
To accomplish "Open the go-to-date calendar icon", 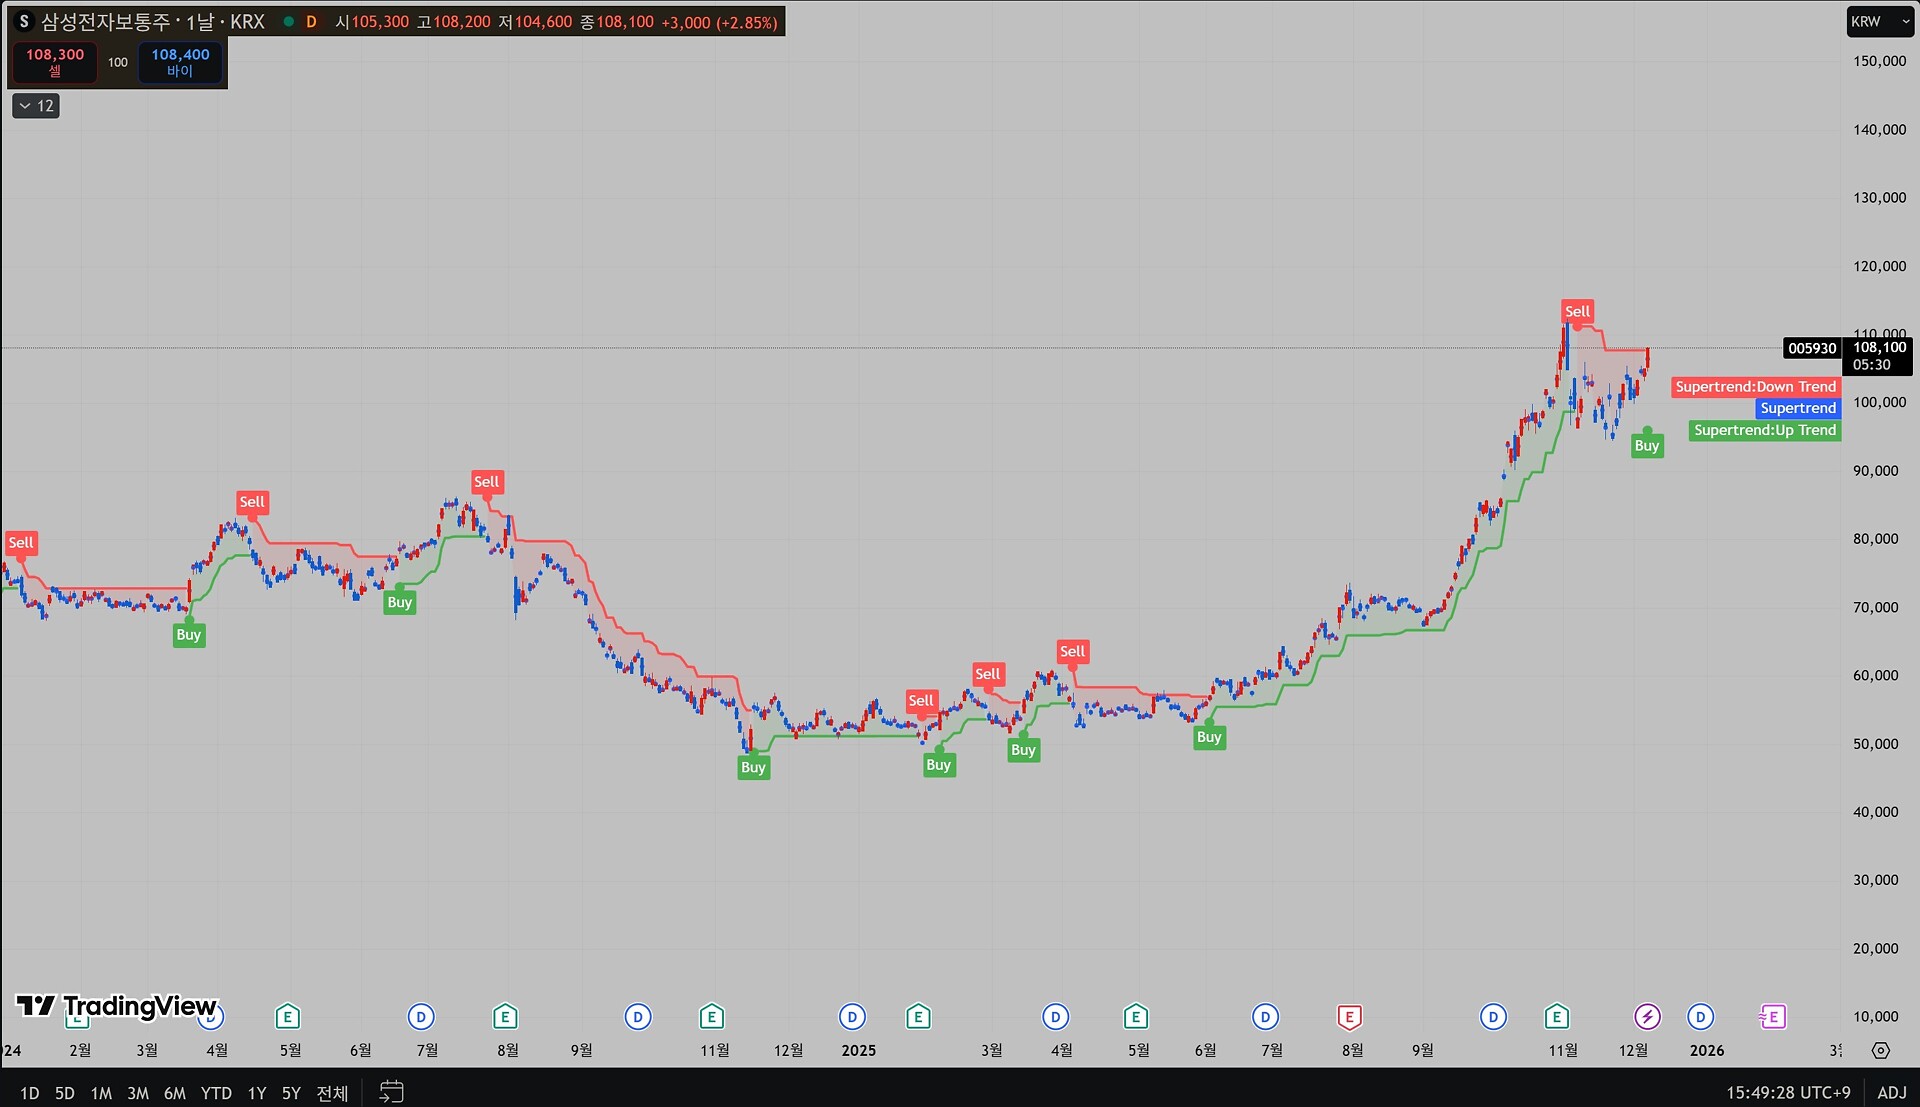I will 391,1092.
